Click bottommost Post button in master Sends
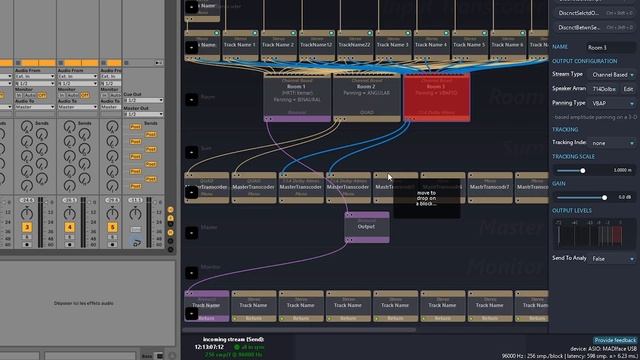The image size is (640, 360). pos(136,186)
